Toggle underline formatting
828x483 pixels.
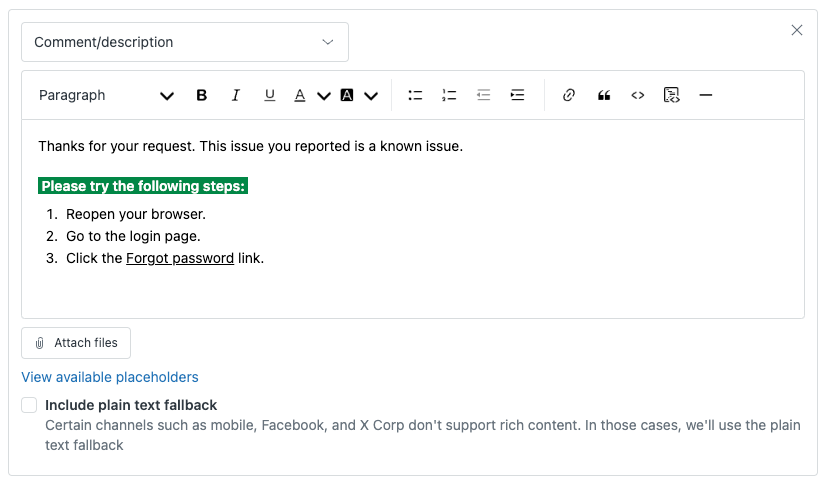coord(269,95)
